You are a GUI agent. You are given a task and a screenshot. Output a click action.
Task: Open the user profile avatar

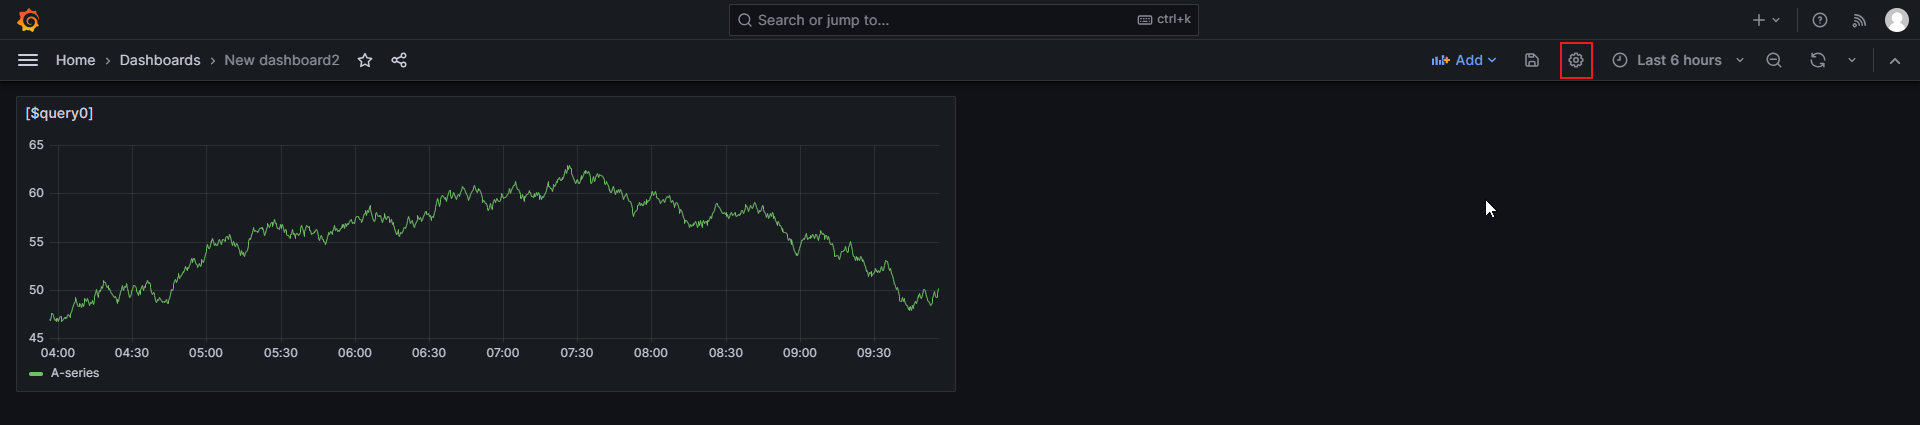click(1896, 20)
